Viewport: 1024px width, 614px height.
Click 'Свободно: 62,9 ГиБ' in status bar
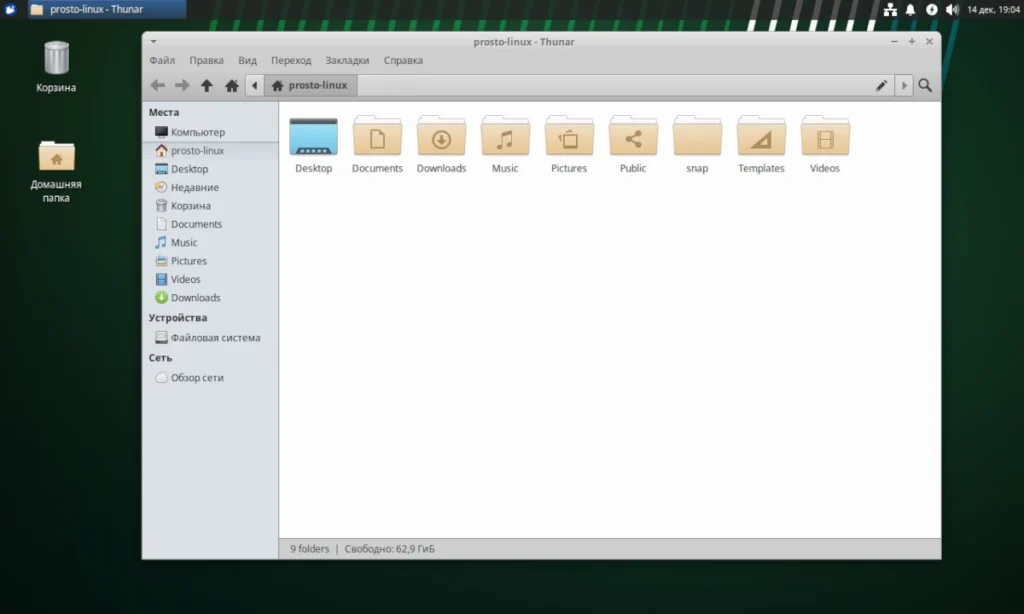click(x=389, y=549)
